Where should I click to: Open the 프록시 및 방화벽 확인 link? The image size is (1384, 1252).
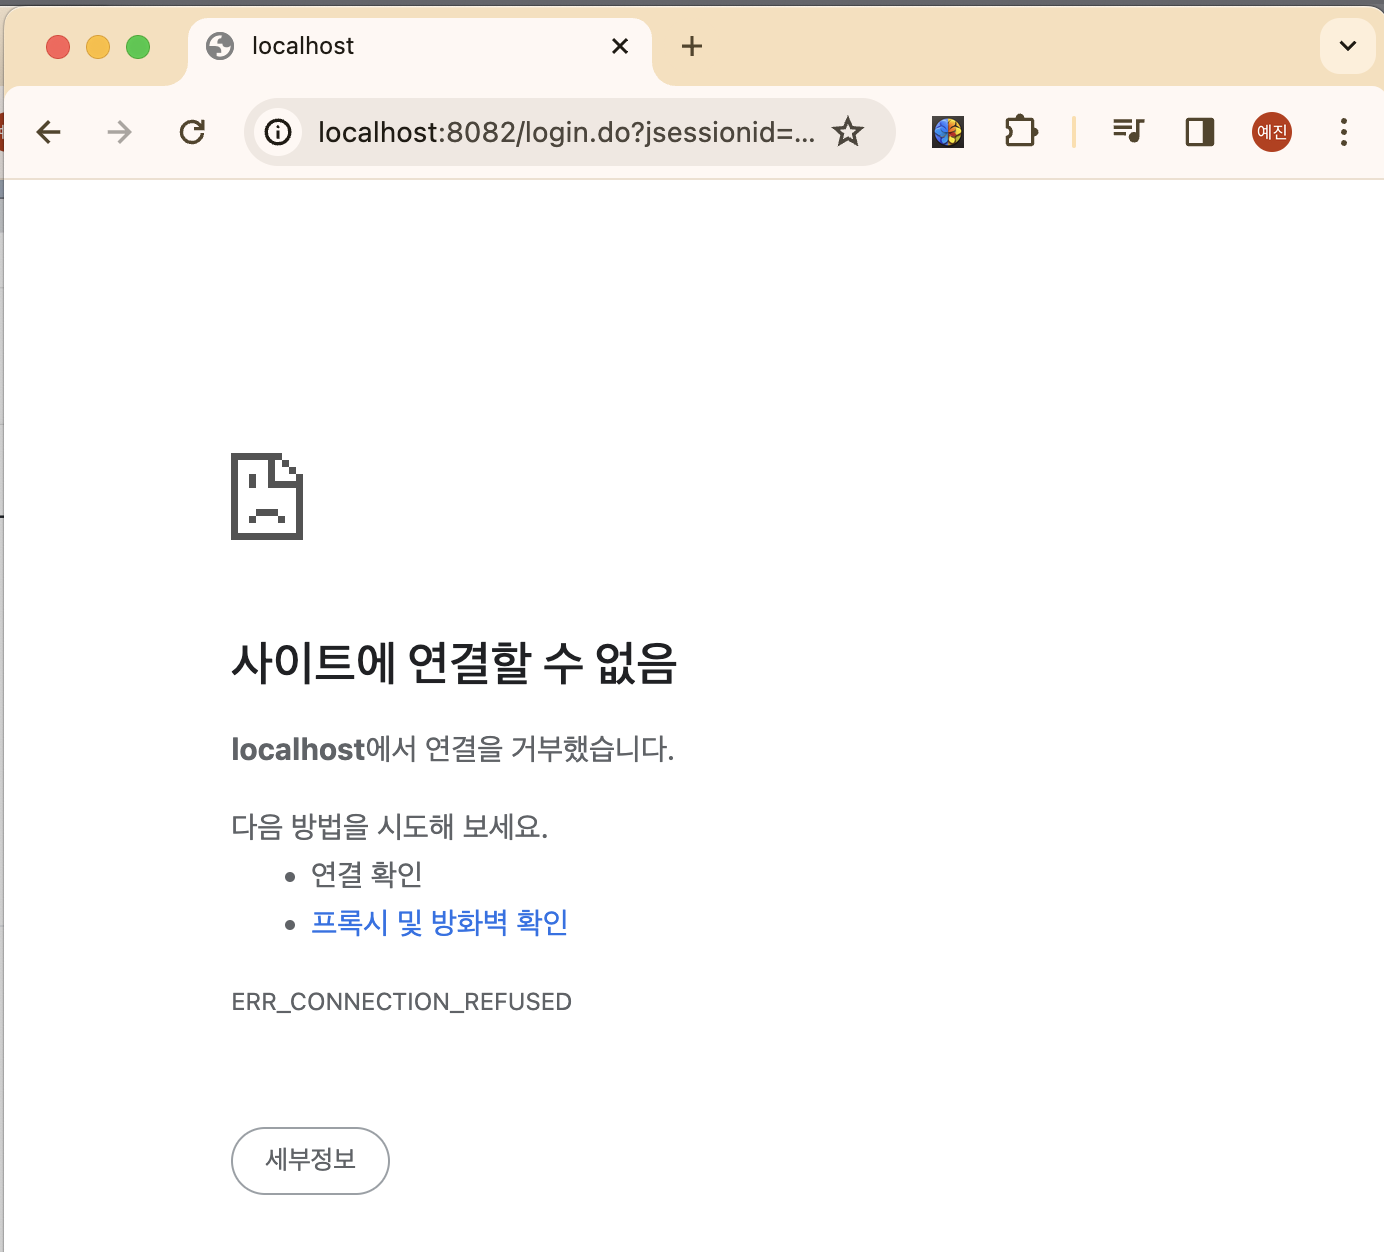click(x=440, y=922)
